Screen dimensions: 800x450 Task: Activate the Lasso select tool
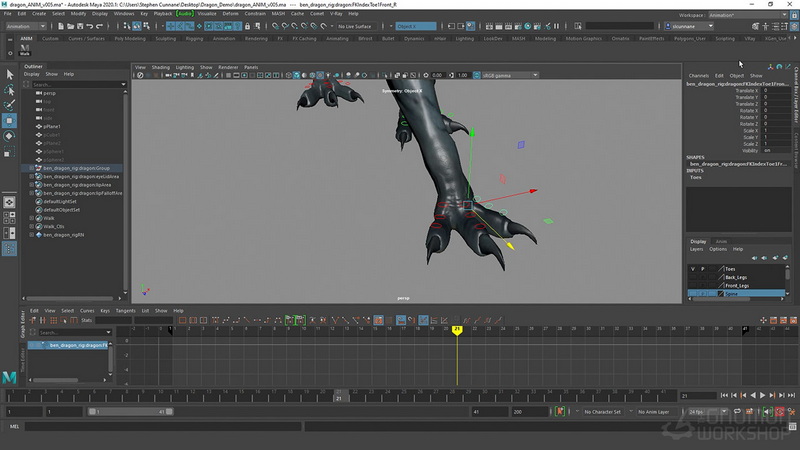pyautogui.click(x=9, y=90)
